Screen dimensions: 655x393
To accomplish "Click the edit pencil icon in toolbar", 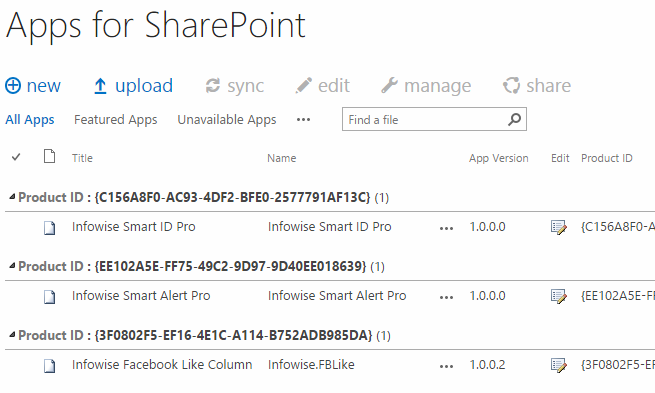I will (304, 85).
